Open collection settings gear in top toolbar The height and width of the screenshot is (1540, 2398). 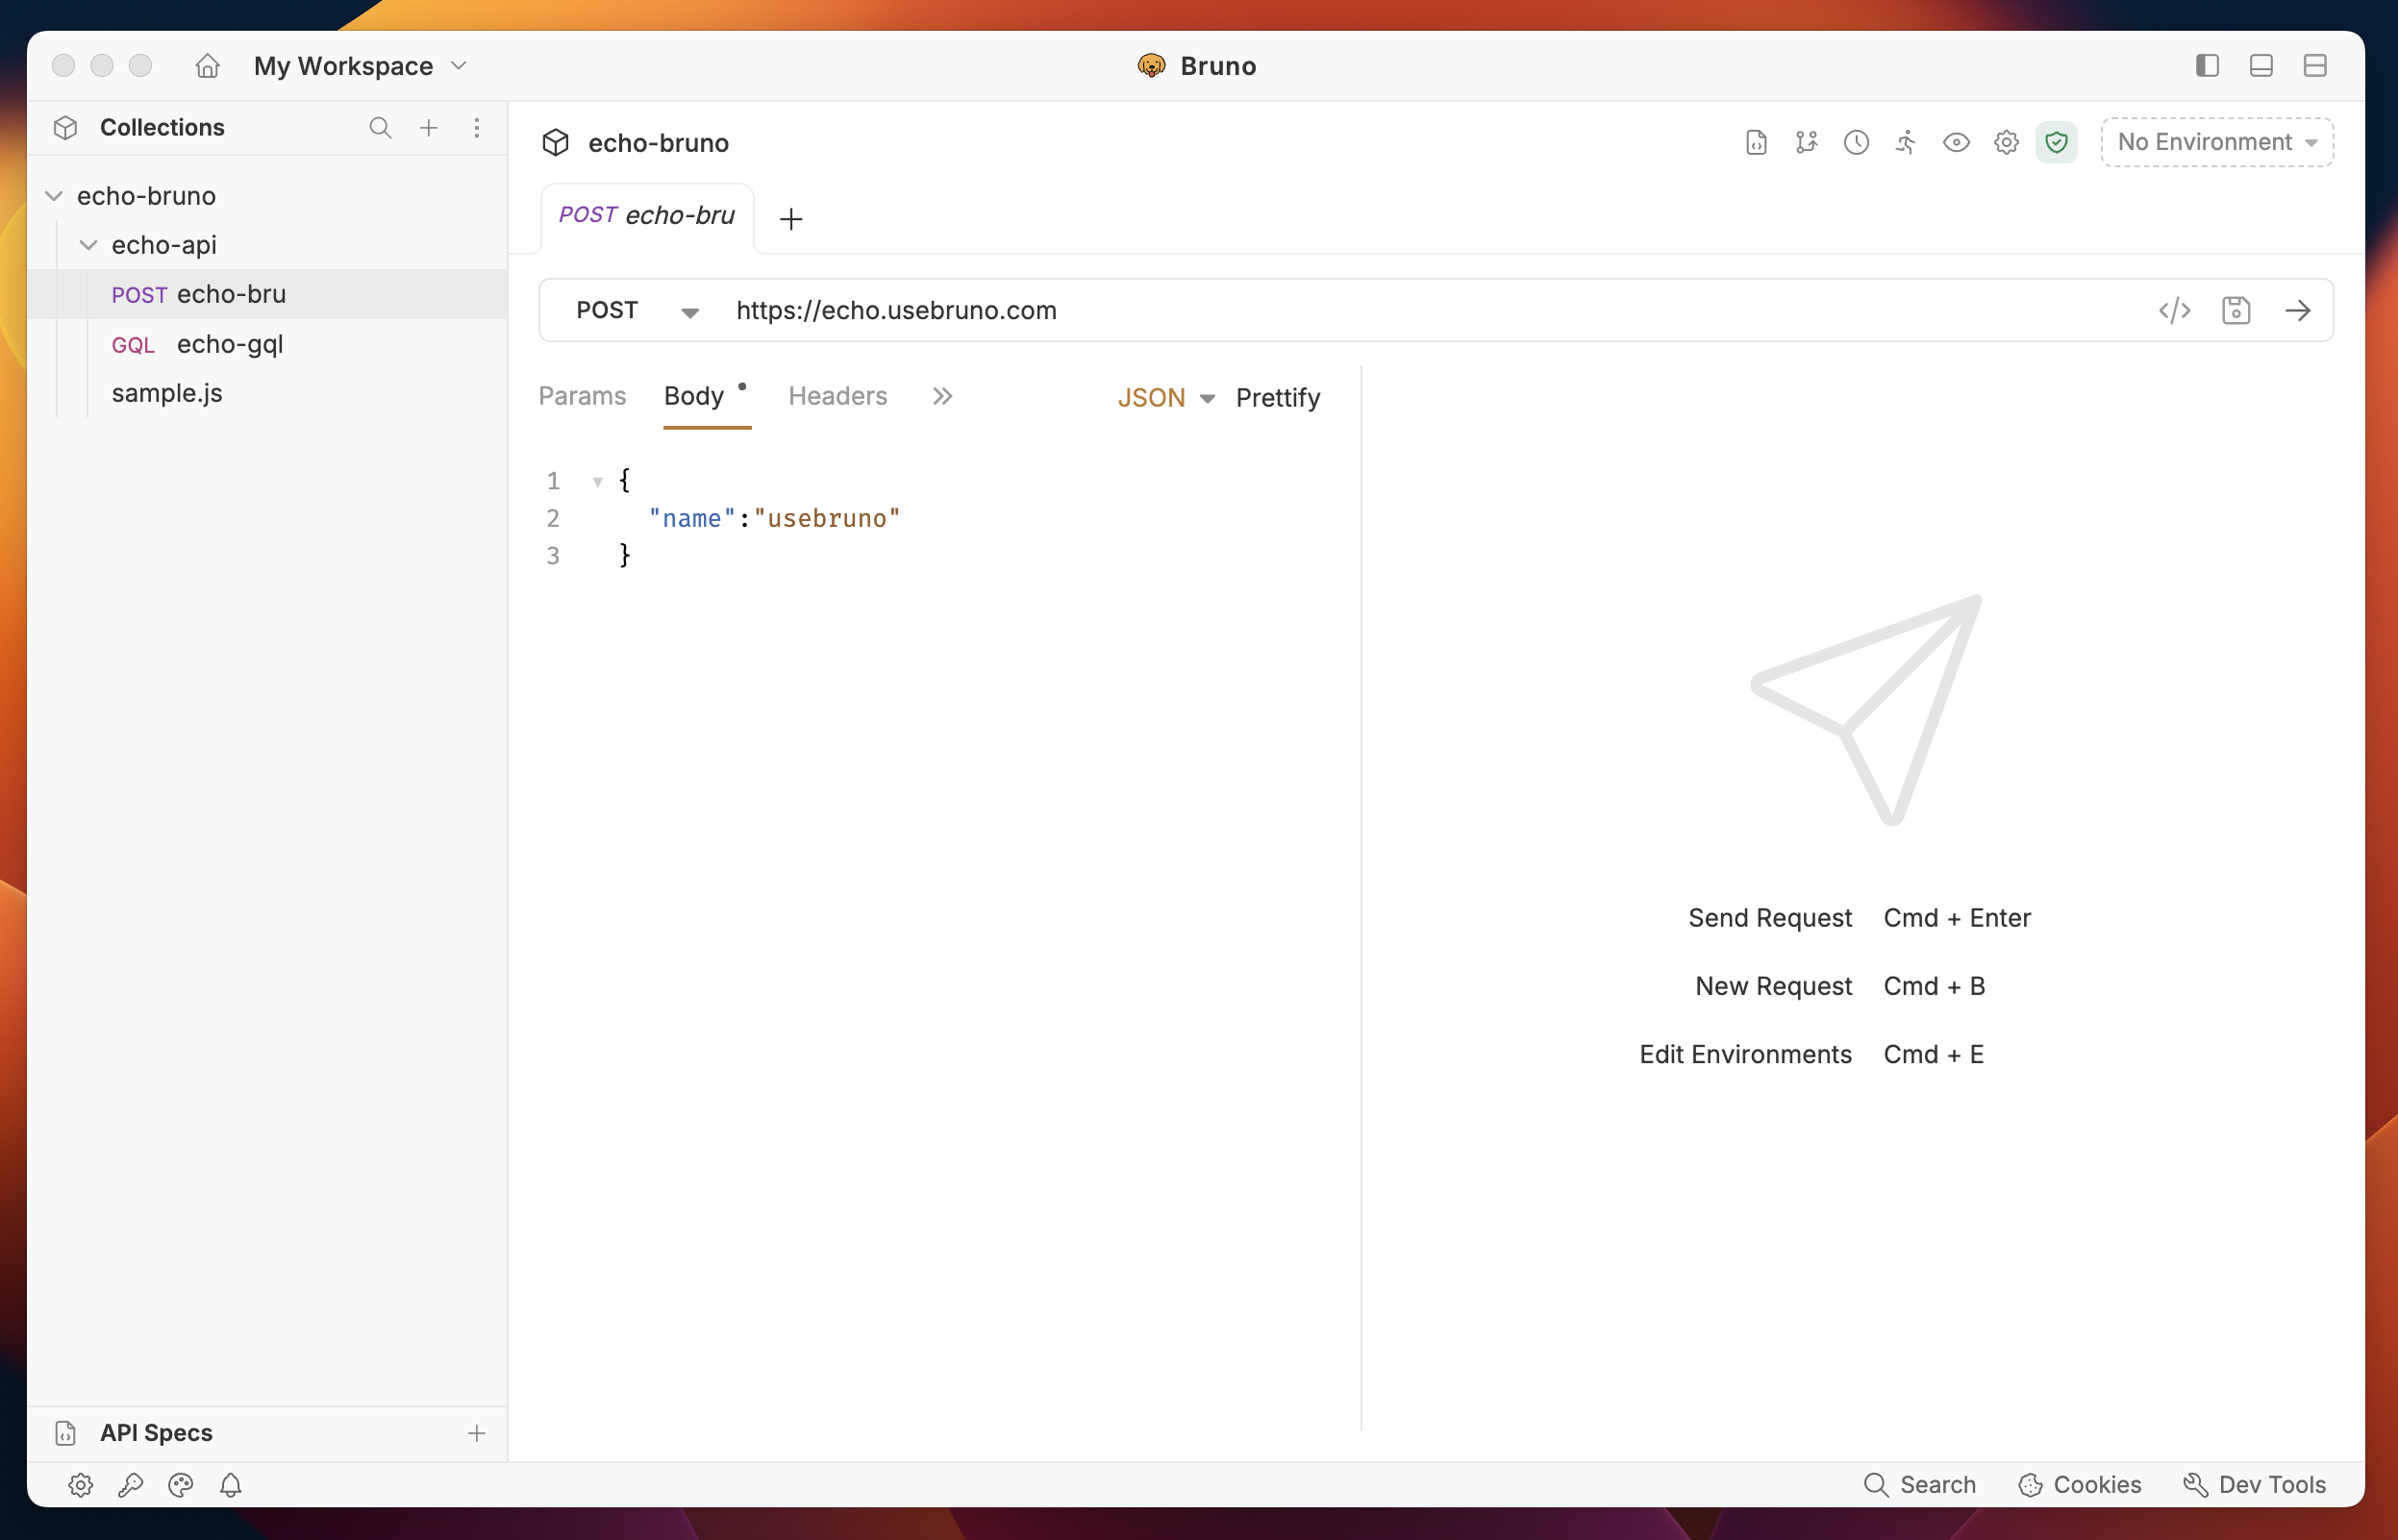(2006, 142)
